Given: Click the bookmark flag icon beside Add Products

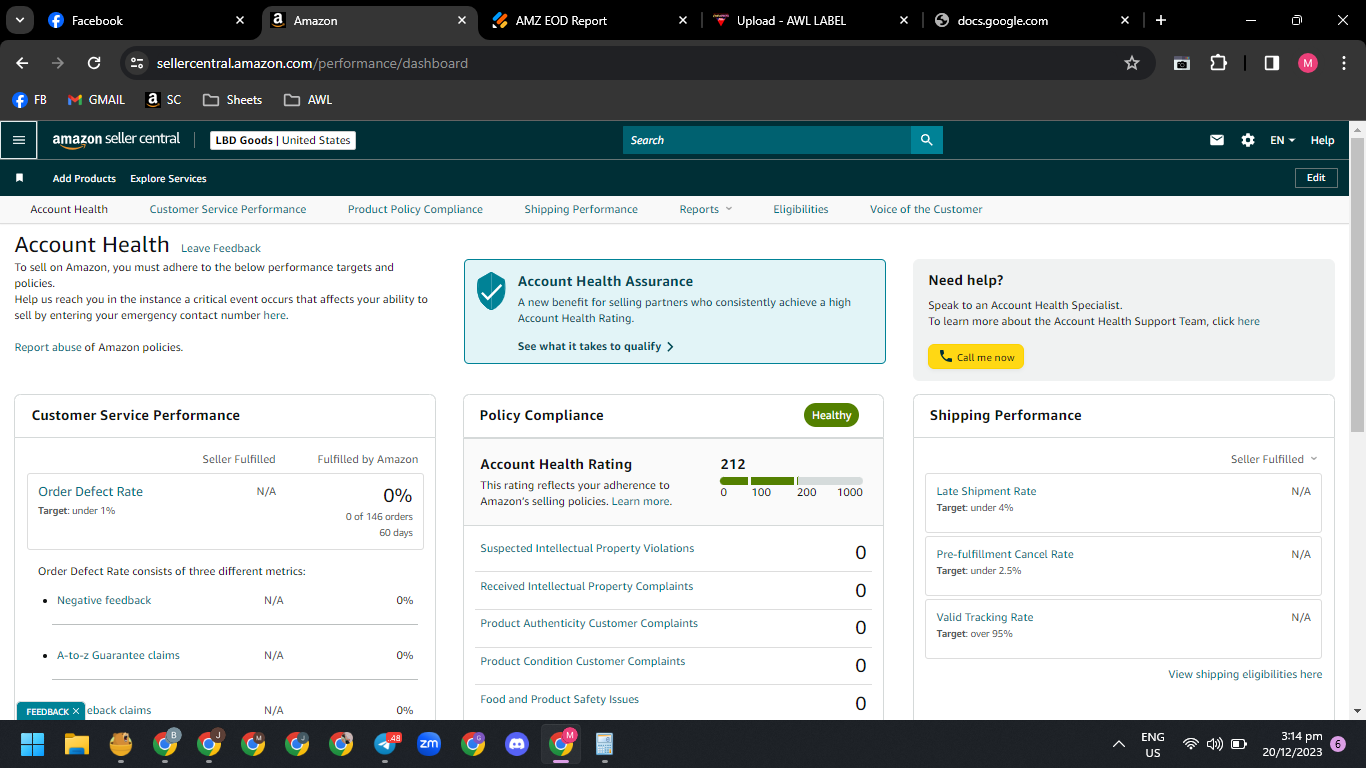Looking at the screenshot, I should pos(19,178).
